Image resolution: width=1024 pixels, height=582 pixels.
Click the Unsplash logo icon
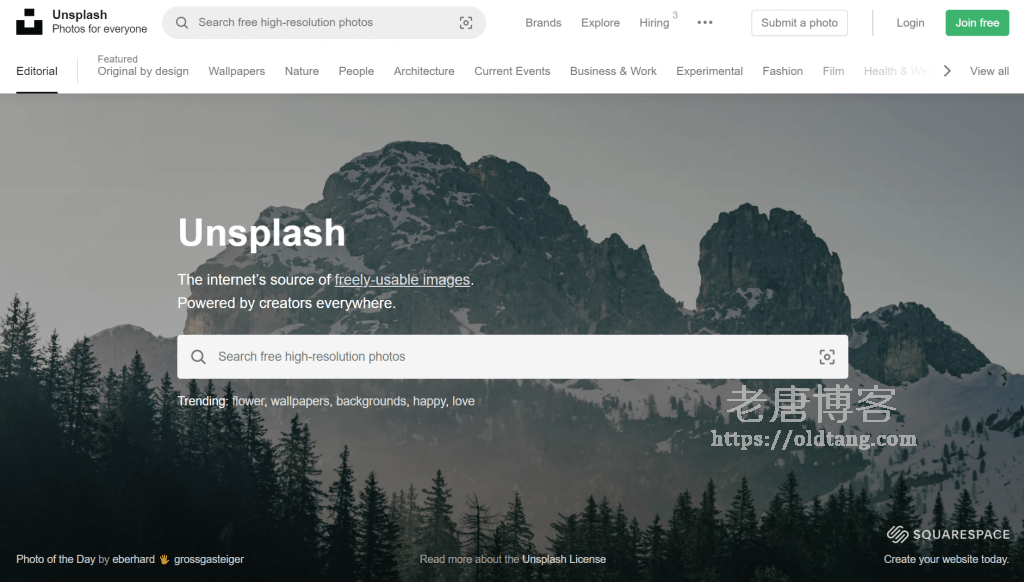pos(29,22)
